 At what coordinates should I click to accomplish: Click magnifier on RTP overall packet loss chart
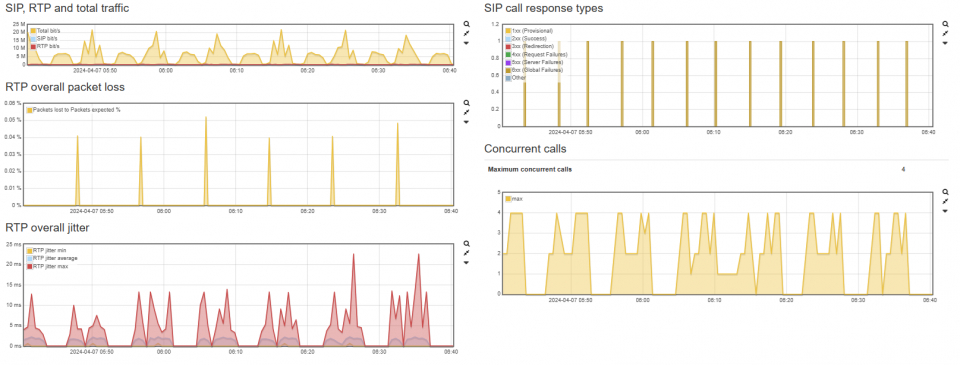(x=466, y=103)
